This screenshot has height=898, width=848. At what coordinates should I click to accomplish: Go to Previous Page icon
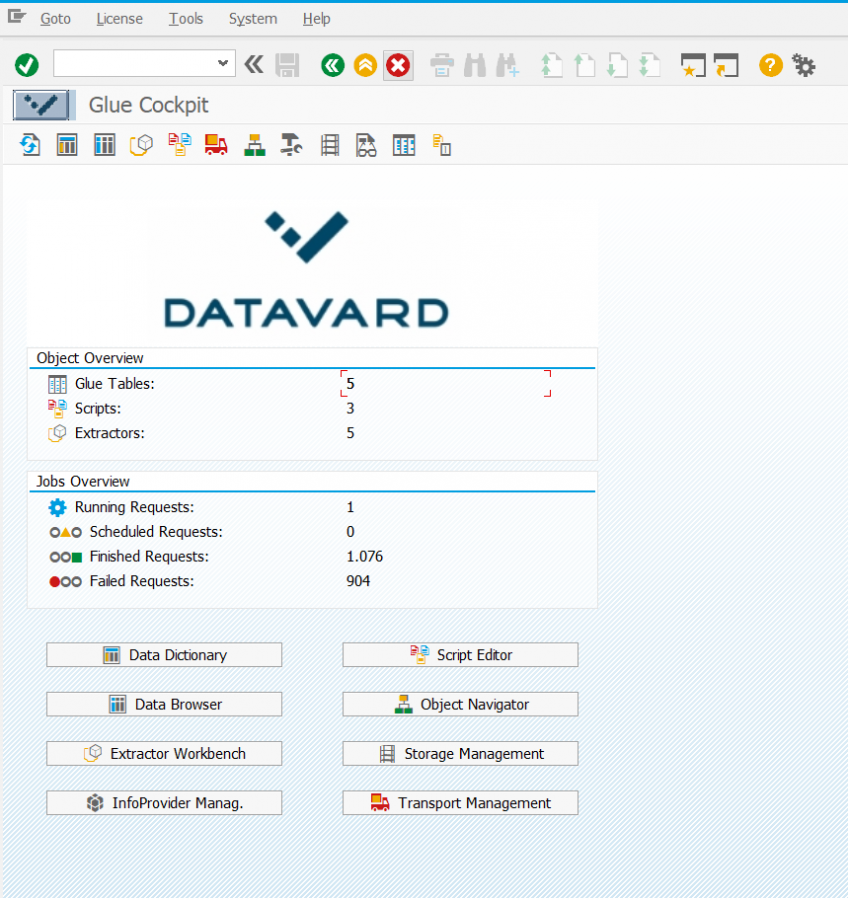[x=585, y=65]
